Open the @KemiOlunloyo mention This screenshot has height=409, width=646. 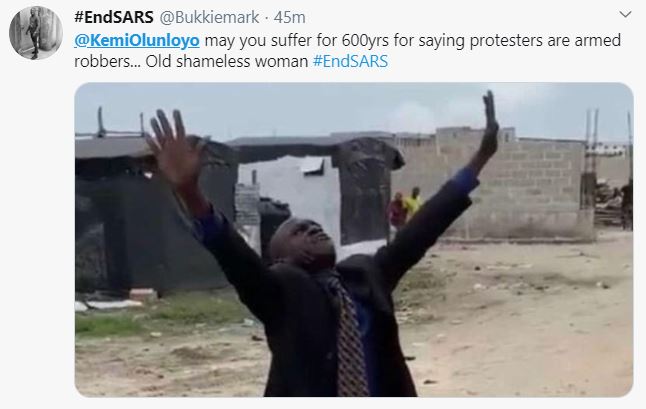pyautogui.click(x=137, y=40)
